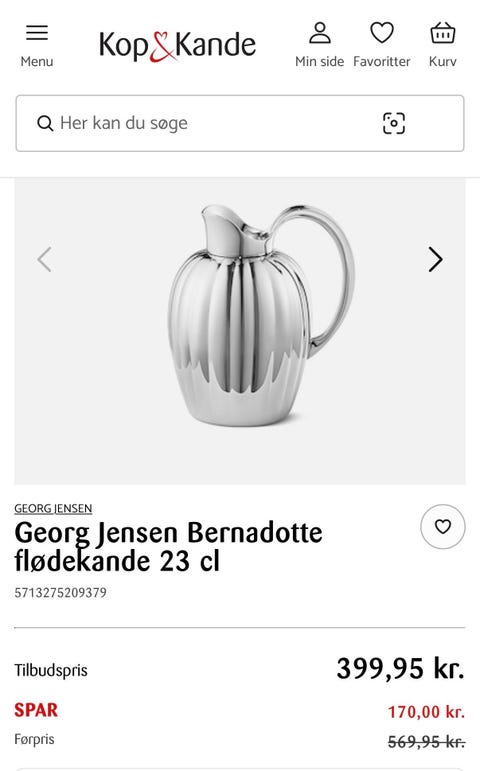The image size is (480, 771).
Task: Open the GEORG JENSEN brand link
Action: coord(53,508)
